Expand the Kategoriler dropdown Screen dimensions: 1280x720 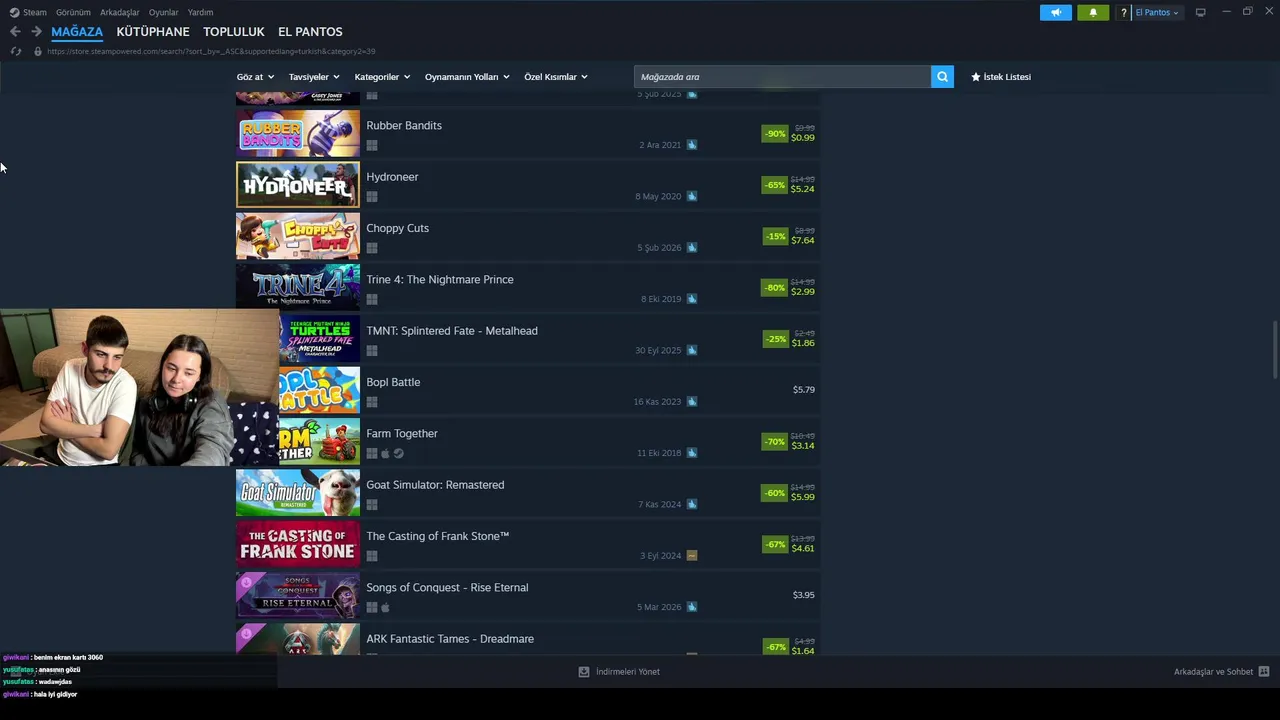[x=382, y=77]
